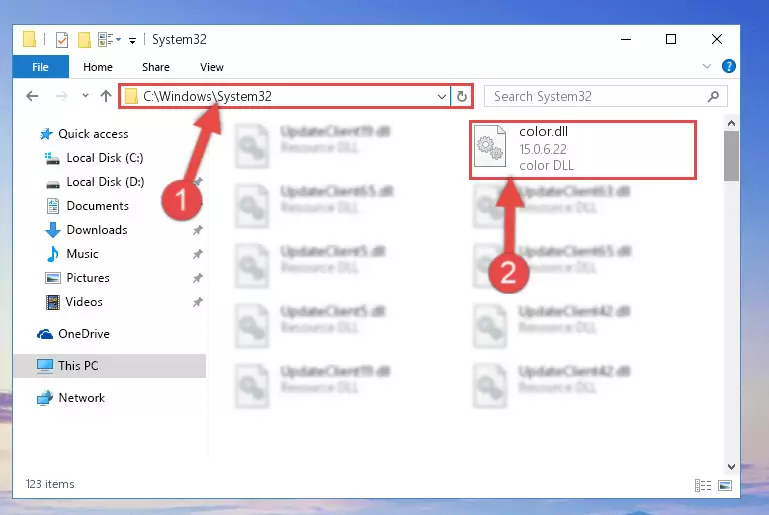769x515 pixels.
Task: Click the view layout icon in title bar
Action: 105,39
